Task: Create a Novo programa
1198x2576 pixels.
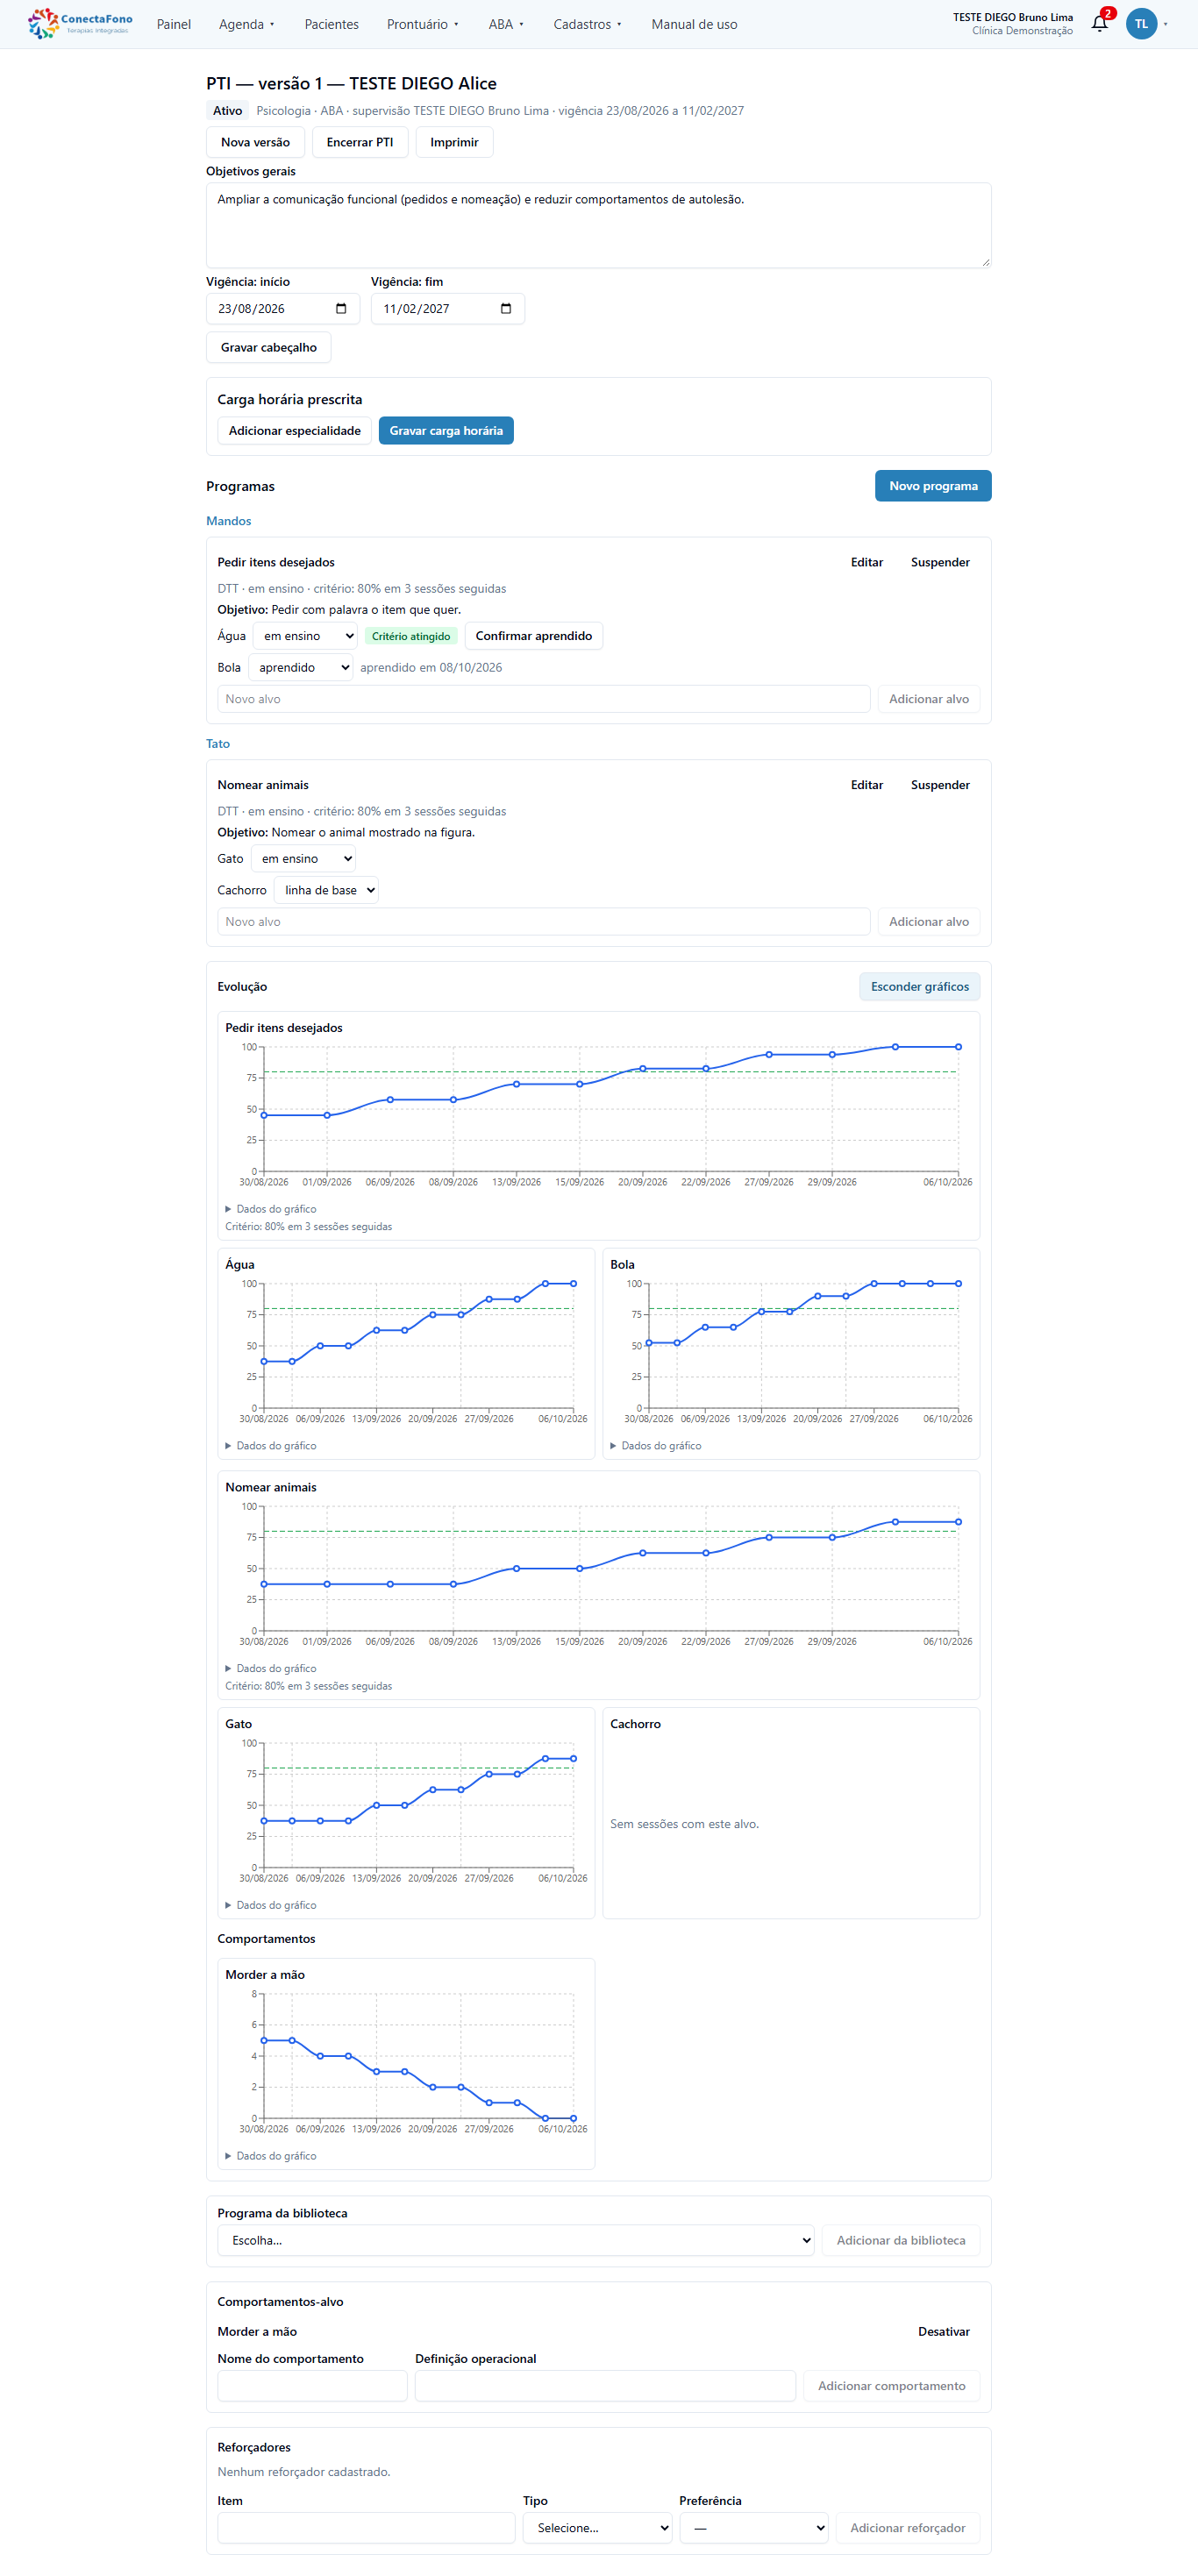Action: [933, 486]
